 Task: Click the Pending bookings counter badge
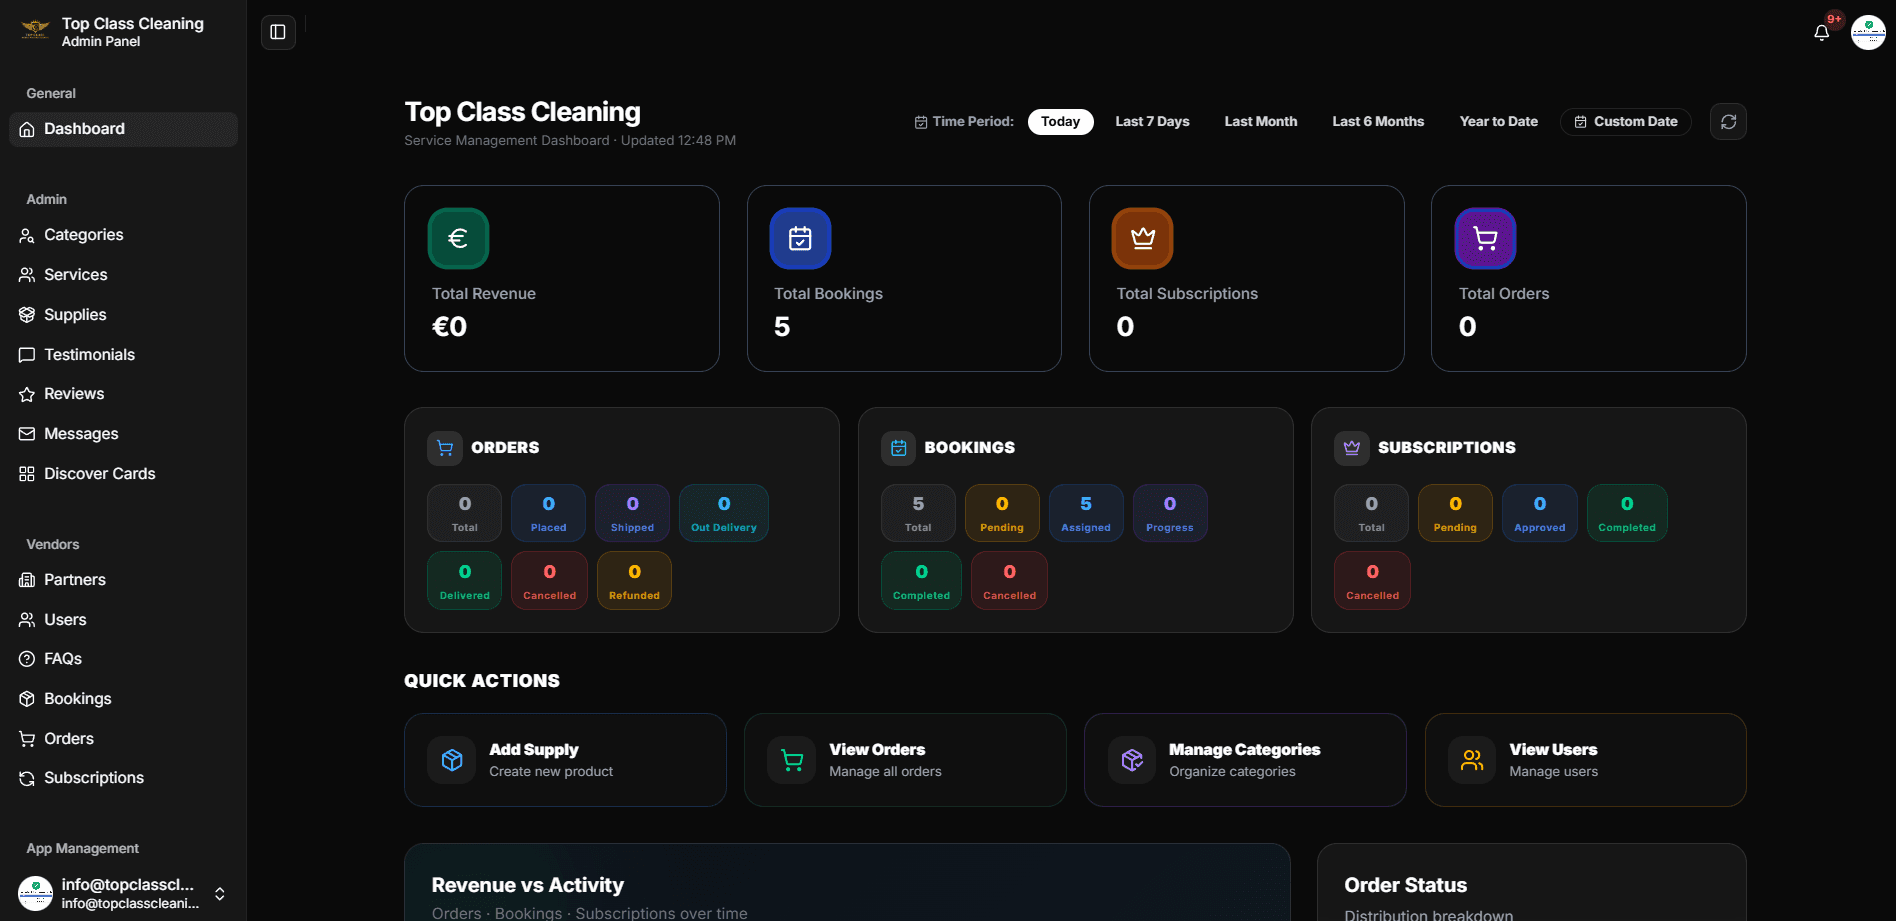pyautogui.click(x=1001, y=512)
